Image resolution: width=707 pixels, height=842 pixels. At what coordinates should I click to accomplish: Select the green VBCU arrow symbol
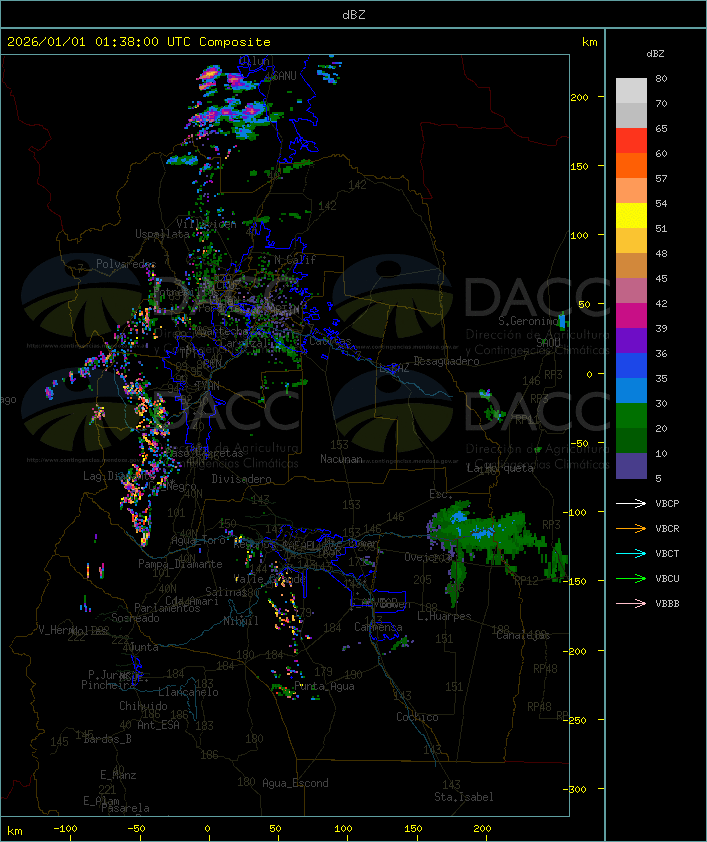[631, 578]
